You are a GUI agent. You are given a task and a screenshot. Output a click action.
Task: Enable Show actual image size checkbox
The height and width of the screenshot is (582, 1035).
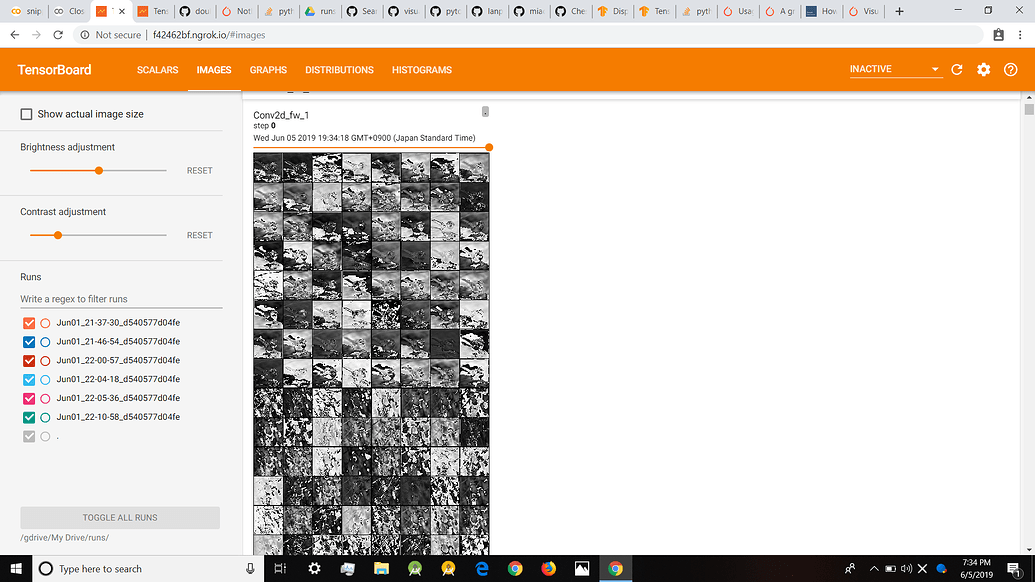(27, 114)
